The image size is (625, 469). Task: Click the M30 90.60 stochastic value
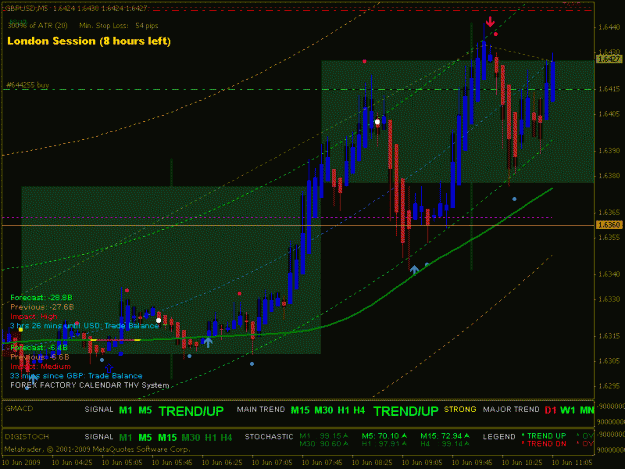pyautogui.click(x=324, y=443)
